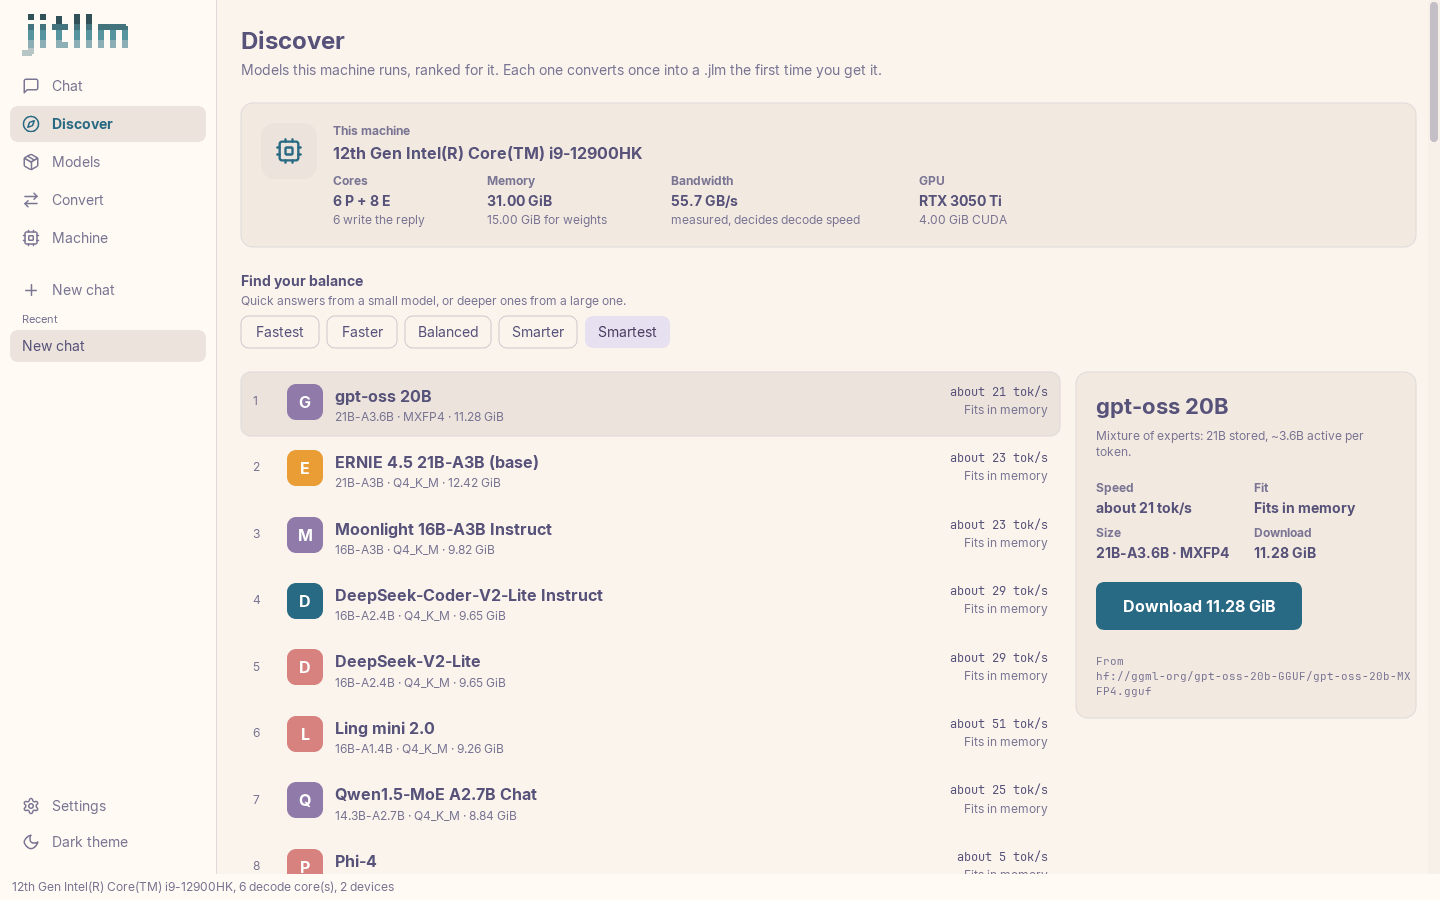Click the 'RTX 3050 Ti' GPU value
The width and height of the screenshot is (1440, 900).
pos(960,201)
